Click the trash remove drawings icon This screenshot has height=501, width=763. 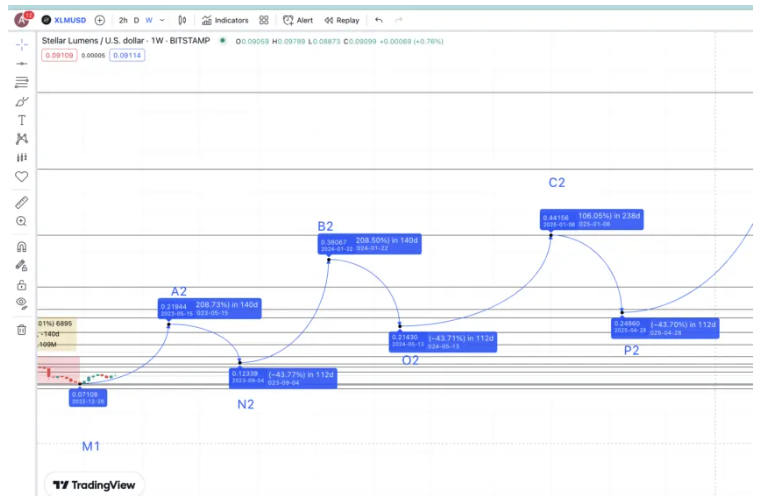click(21, 329)
